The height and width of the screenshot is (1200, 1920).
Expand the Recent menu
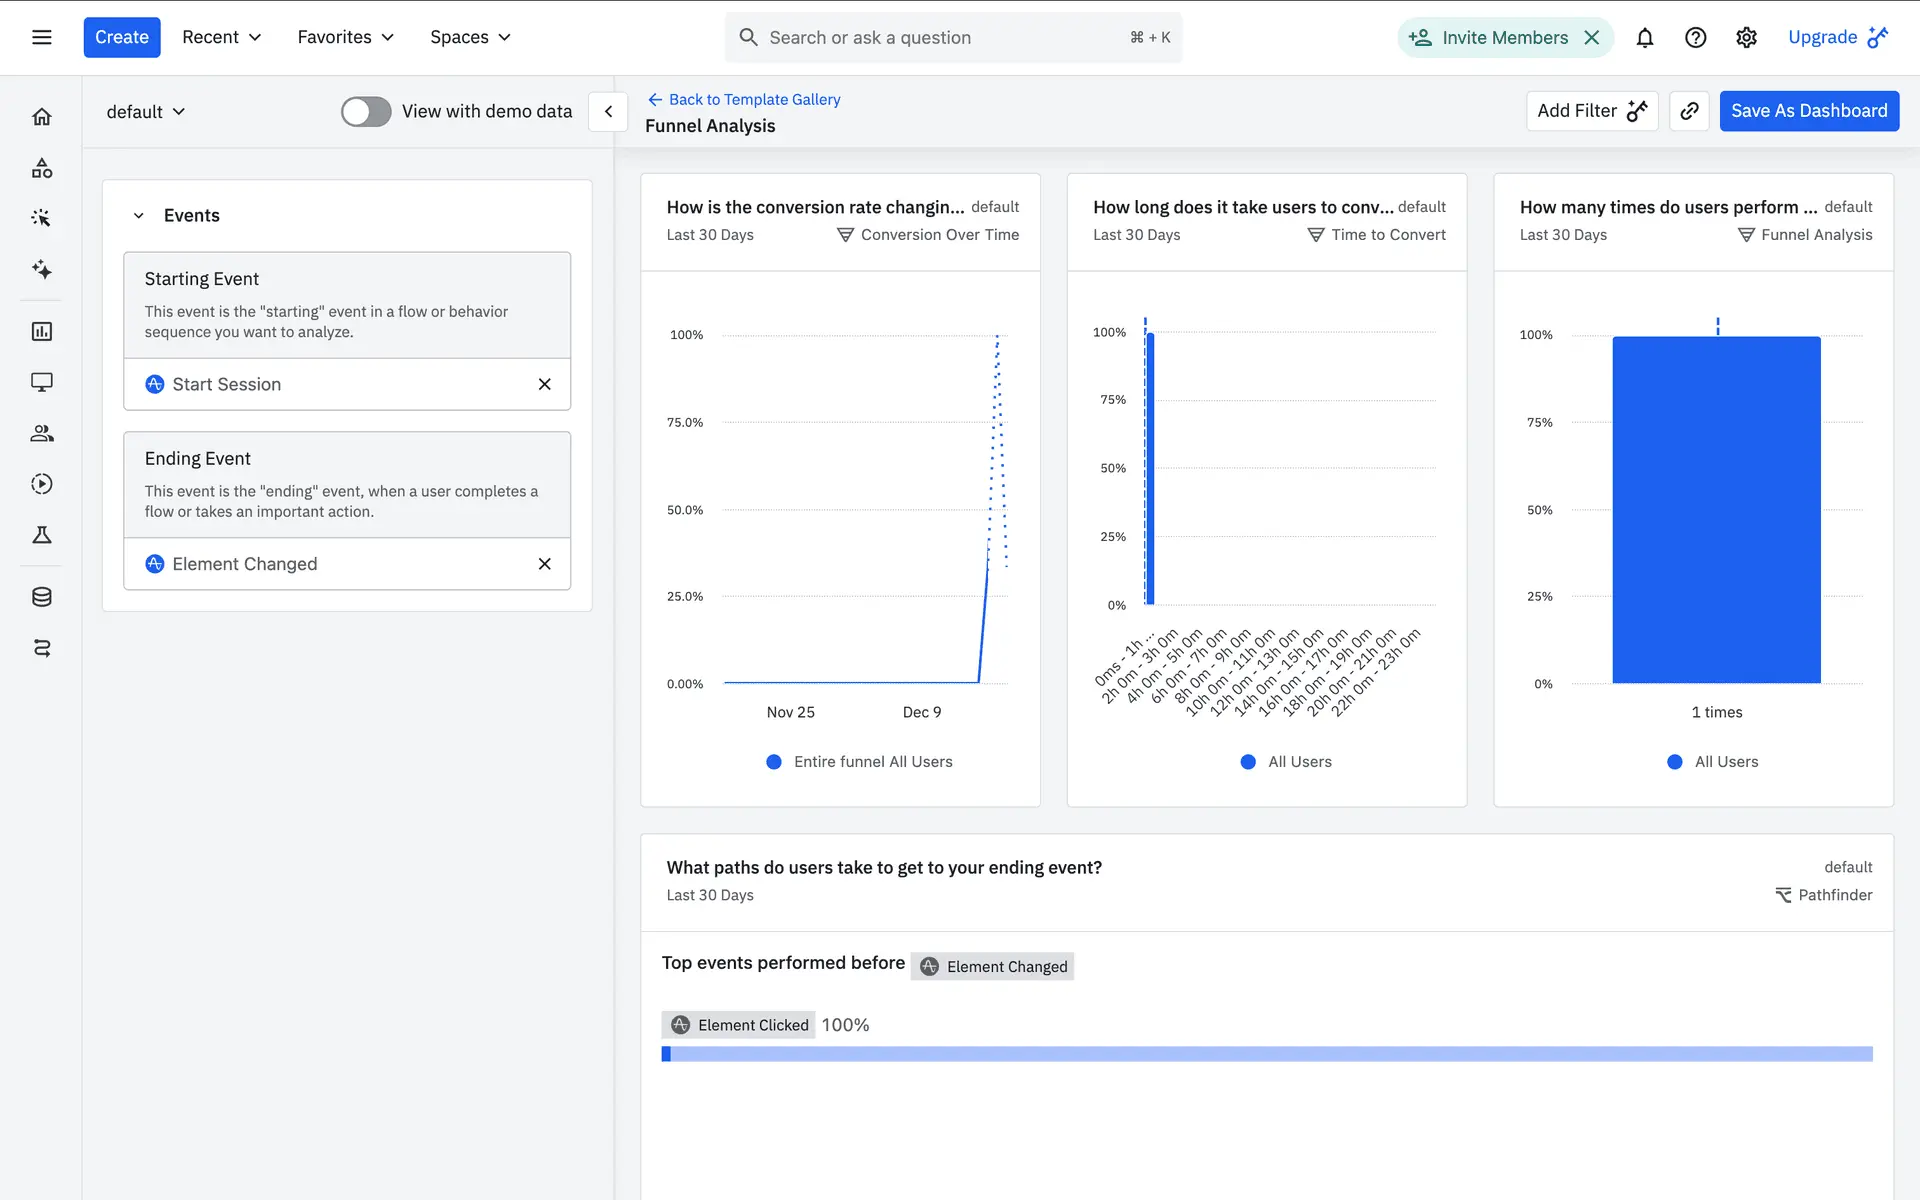point(221,37)
